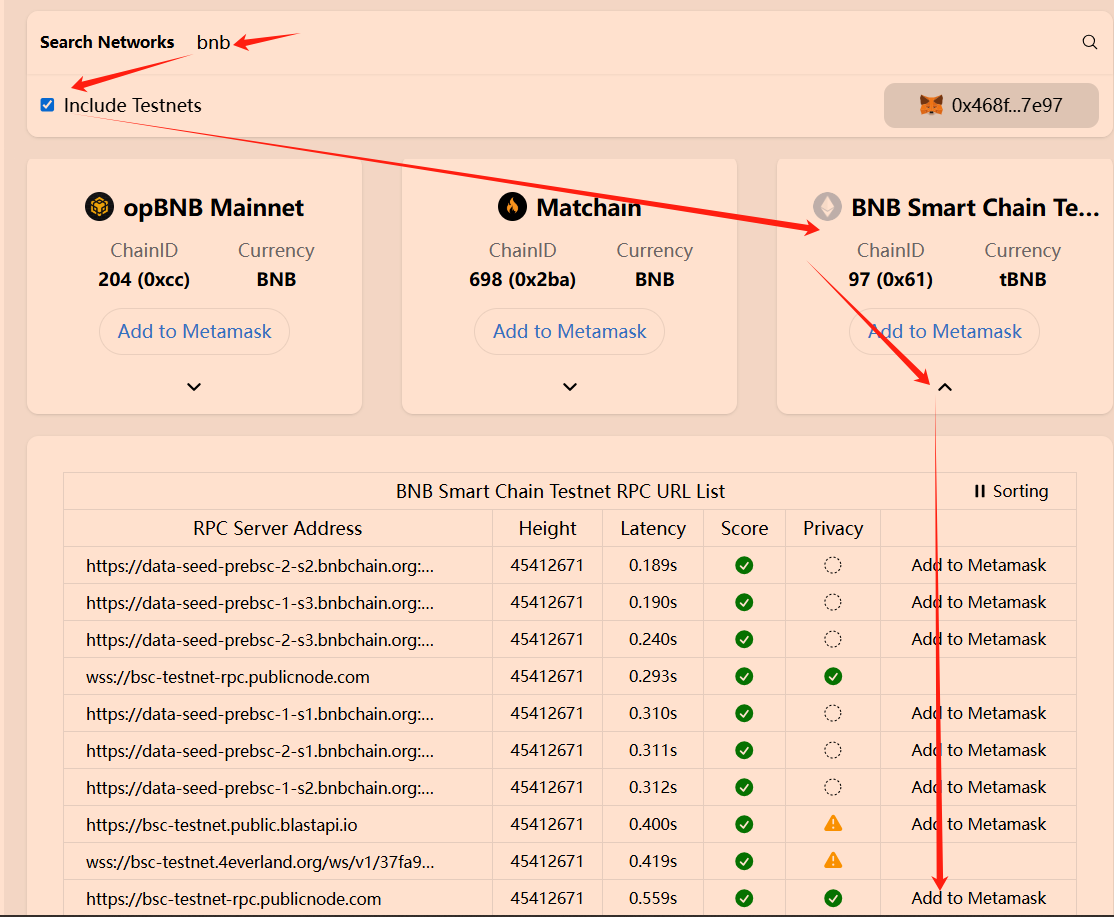
Task: Add data-seed-prebsc-2-s2 RPC to Metamask
Action: point(978,565)
